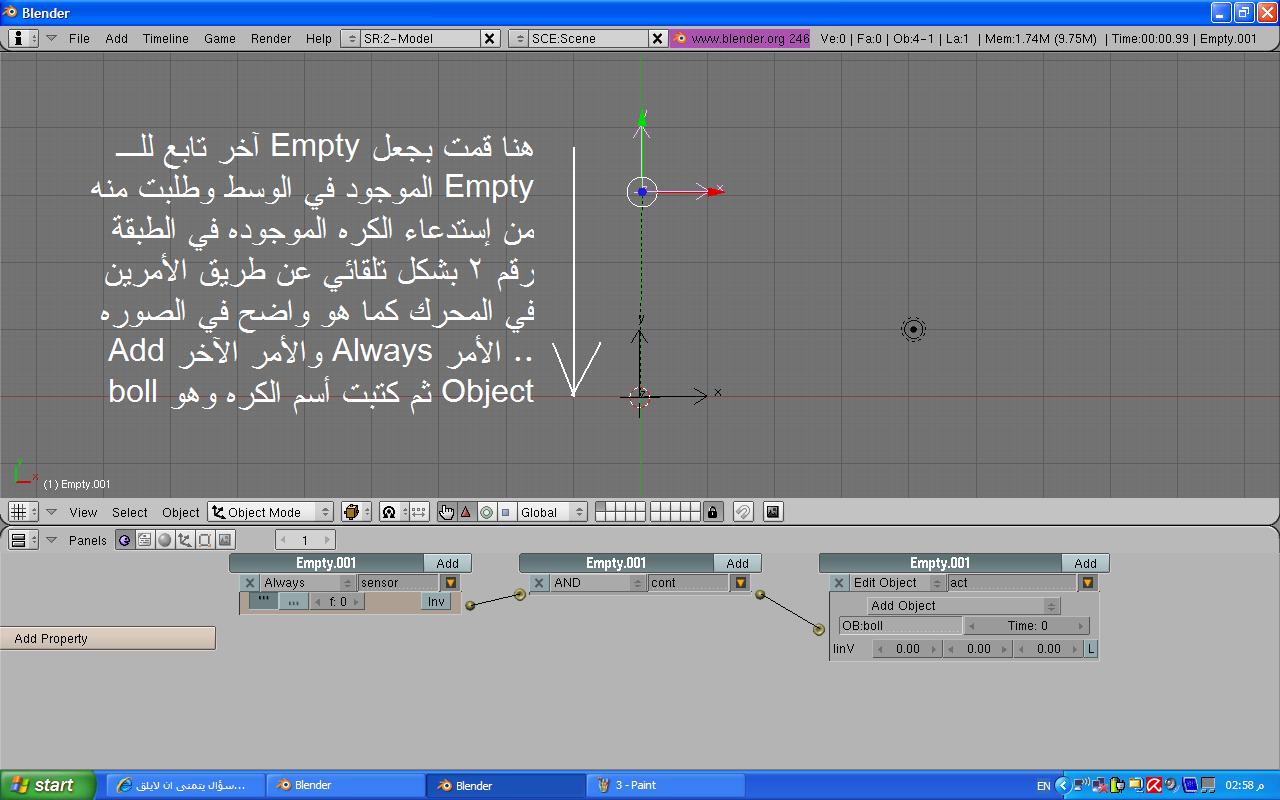Open the Add menu

click(117, 38)
